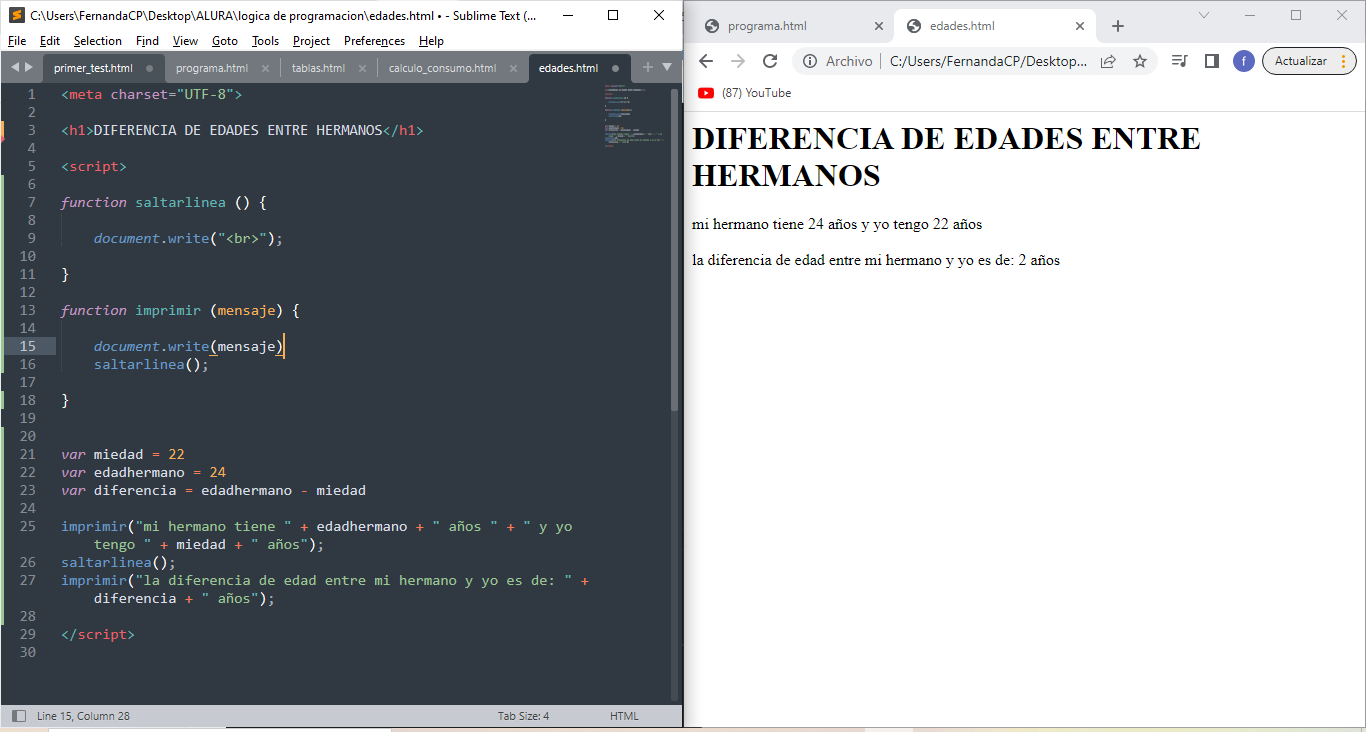Open new Chrome tab with plus

(1118, 26)
